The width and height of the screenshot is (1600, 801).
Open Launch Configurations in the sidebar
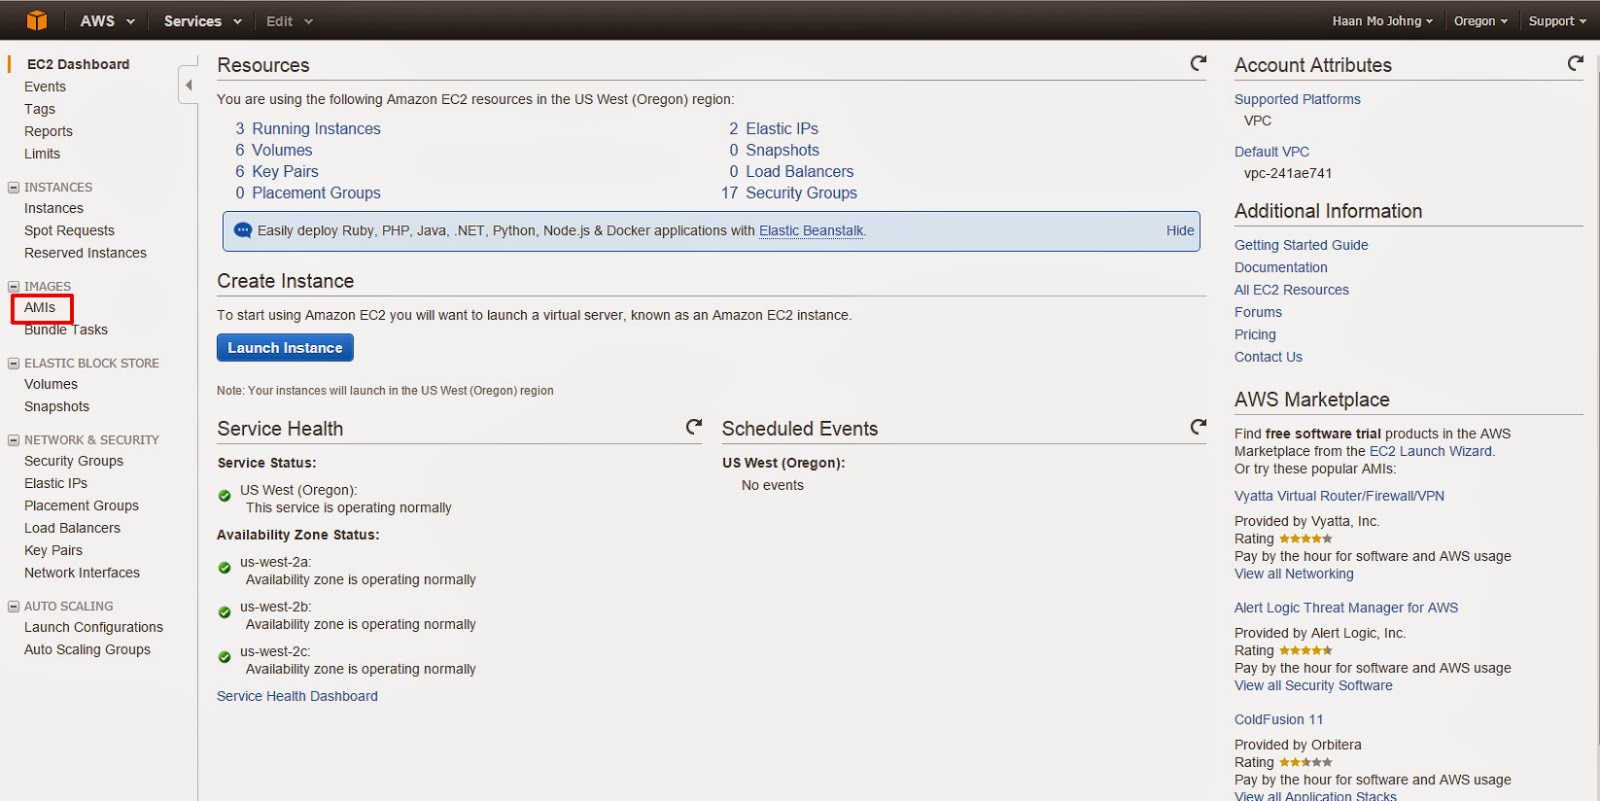point(93,628)
